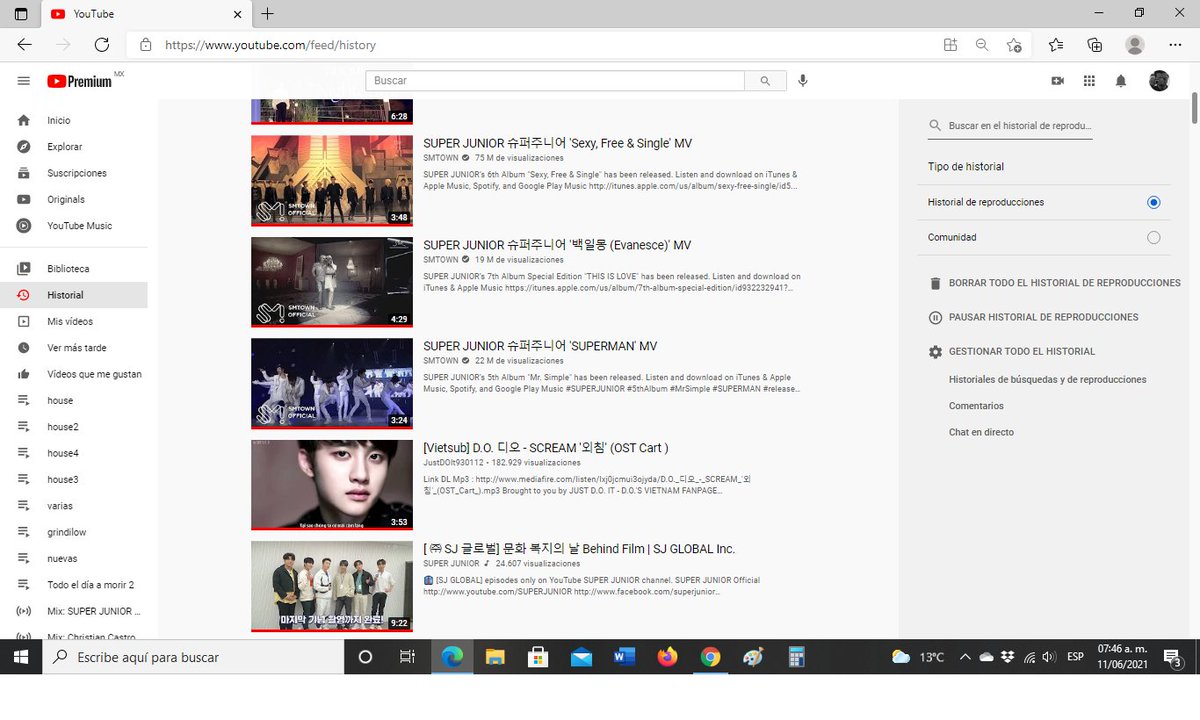Viewport: 1200px width, 720px height.
Task: Open the Sexy, Free & Single thumbnail
Action: pos(332,181)
